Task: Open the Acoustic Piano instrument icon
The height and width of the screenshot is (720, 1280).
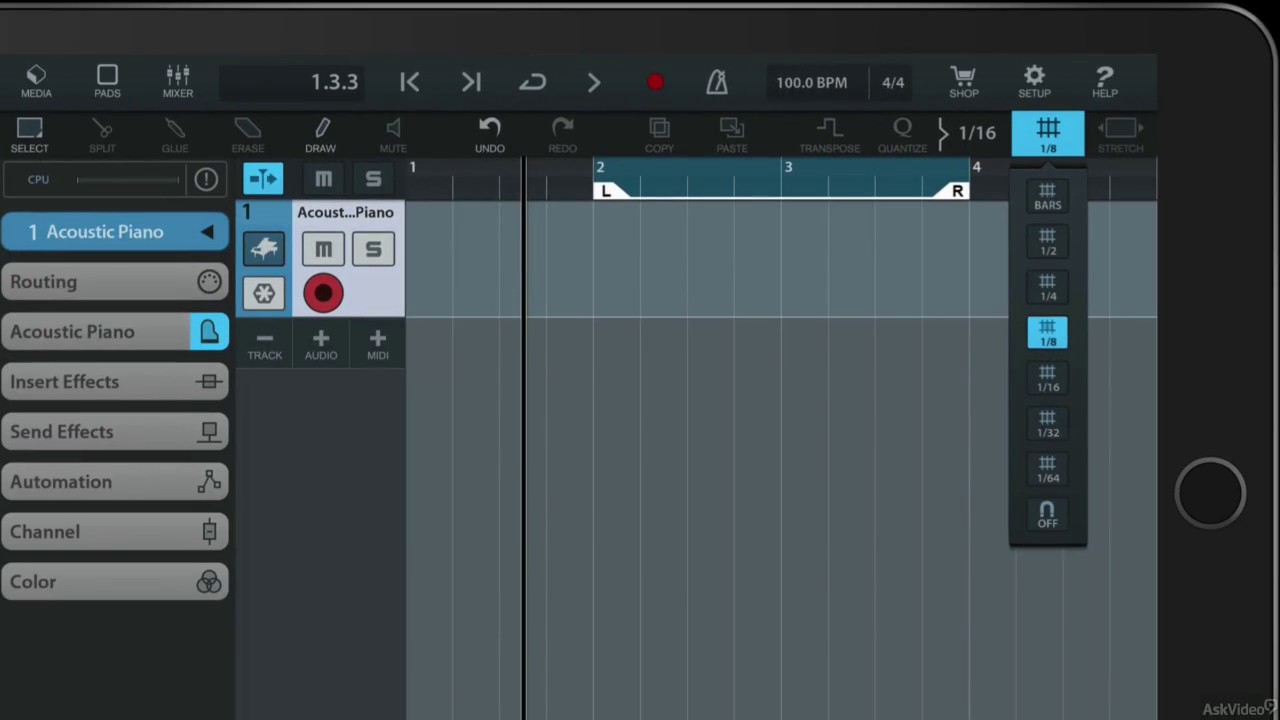Action: [x=264, y=249]
